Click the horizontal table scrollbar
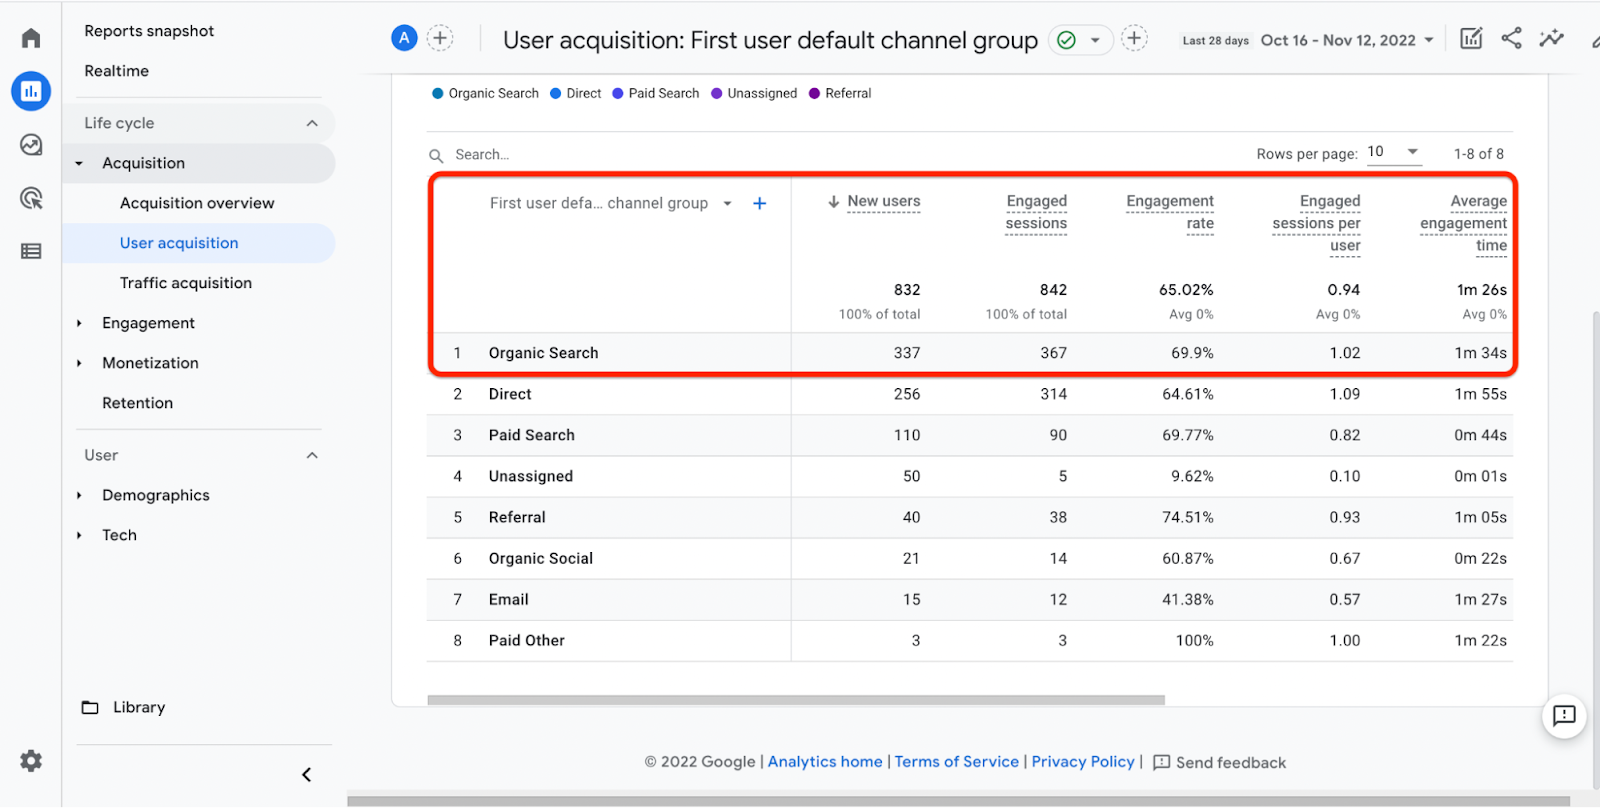 [x=795, y=700]
